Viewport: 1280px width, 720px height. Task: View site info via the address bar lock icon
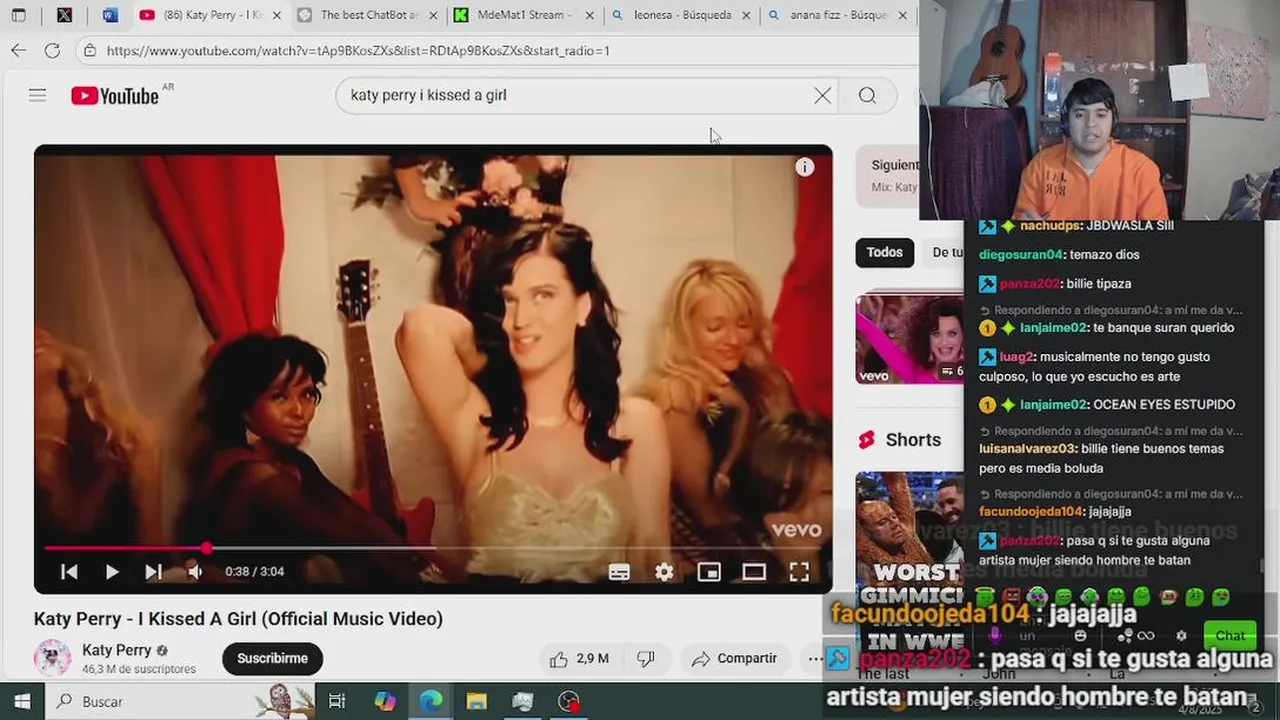point(90,50)
